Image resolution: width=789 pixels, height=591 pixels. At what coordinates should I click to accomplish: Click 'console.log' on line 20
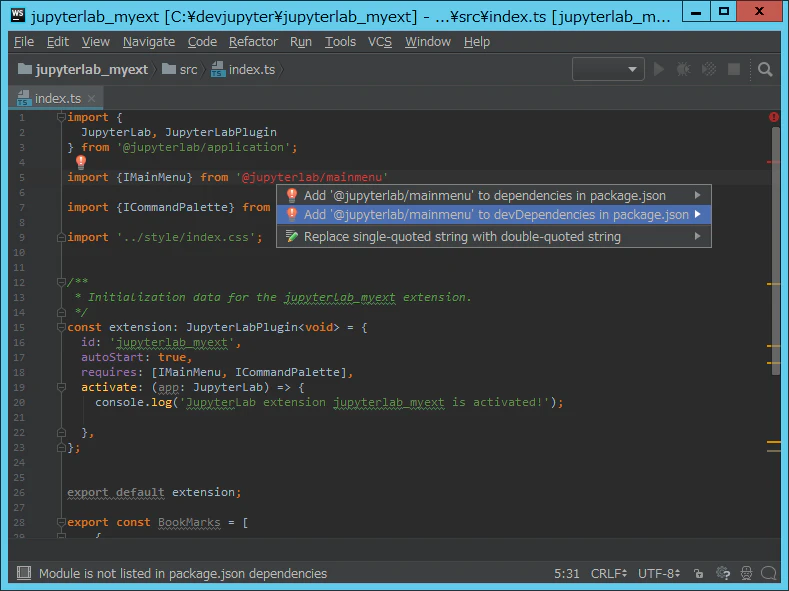tap(134, 402)
